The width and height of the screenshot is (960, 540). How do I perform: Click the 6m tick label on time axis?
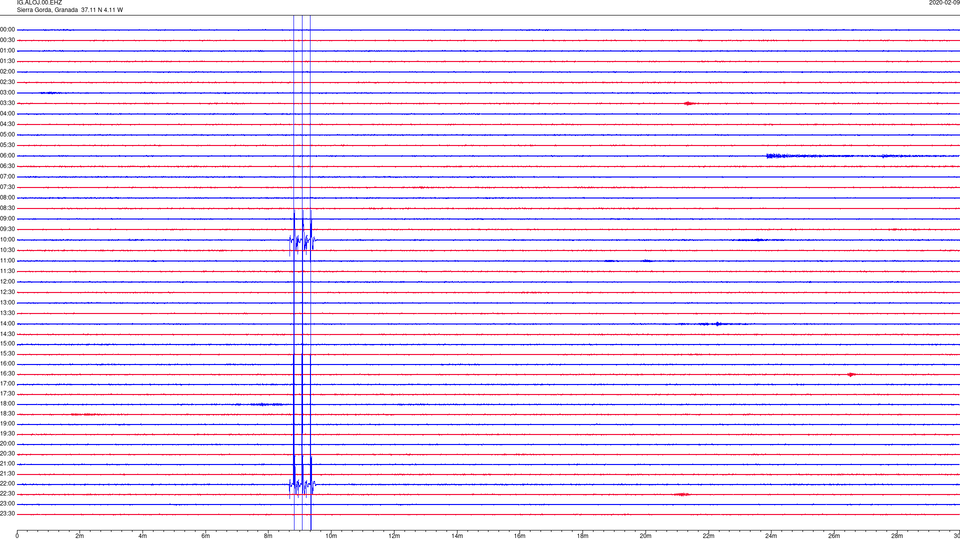205,536
